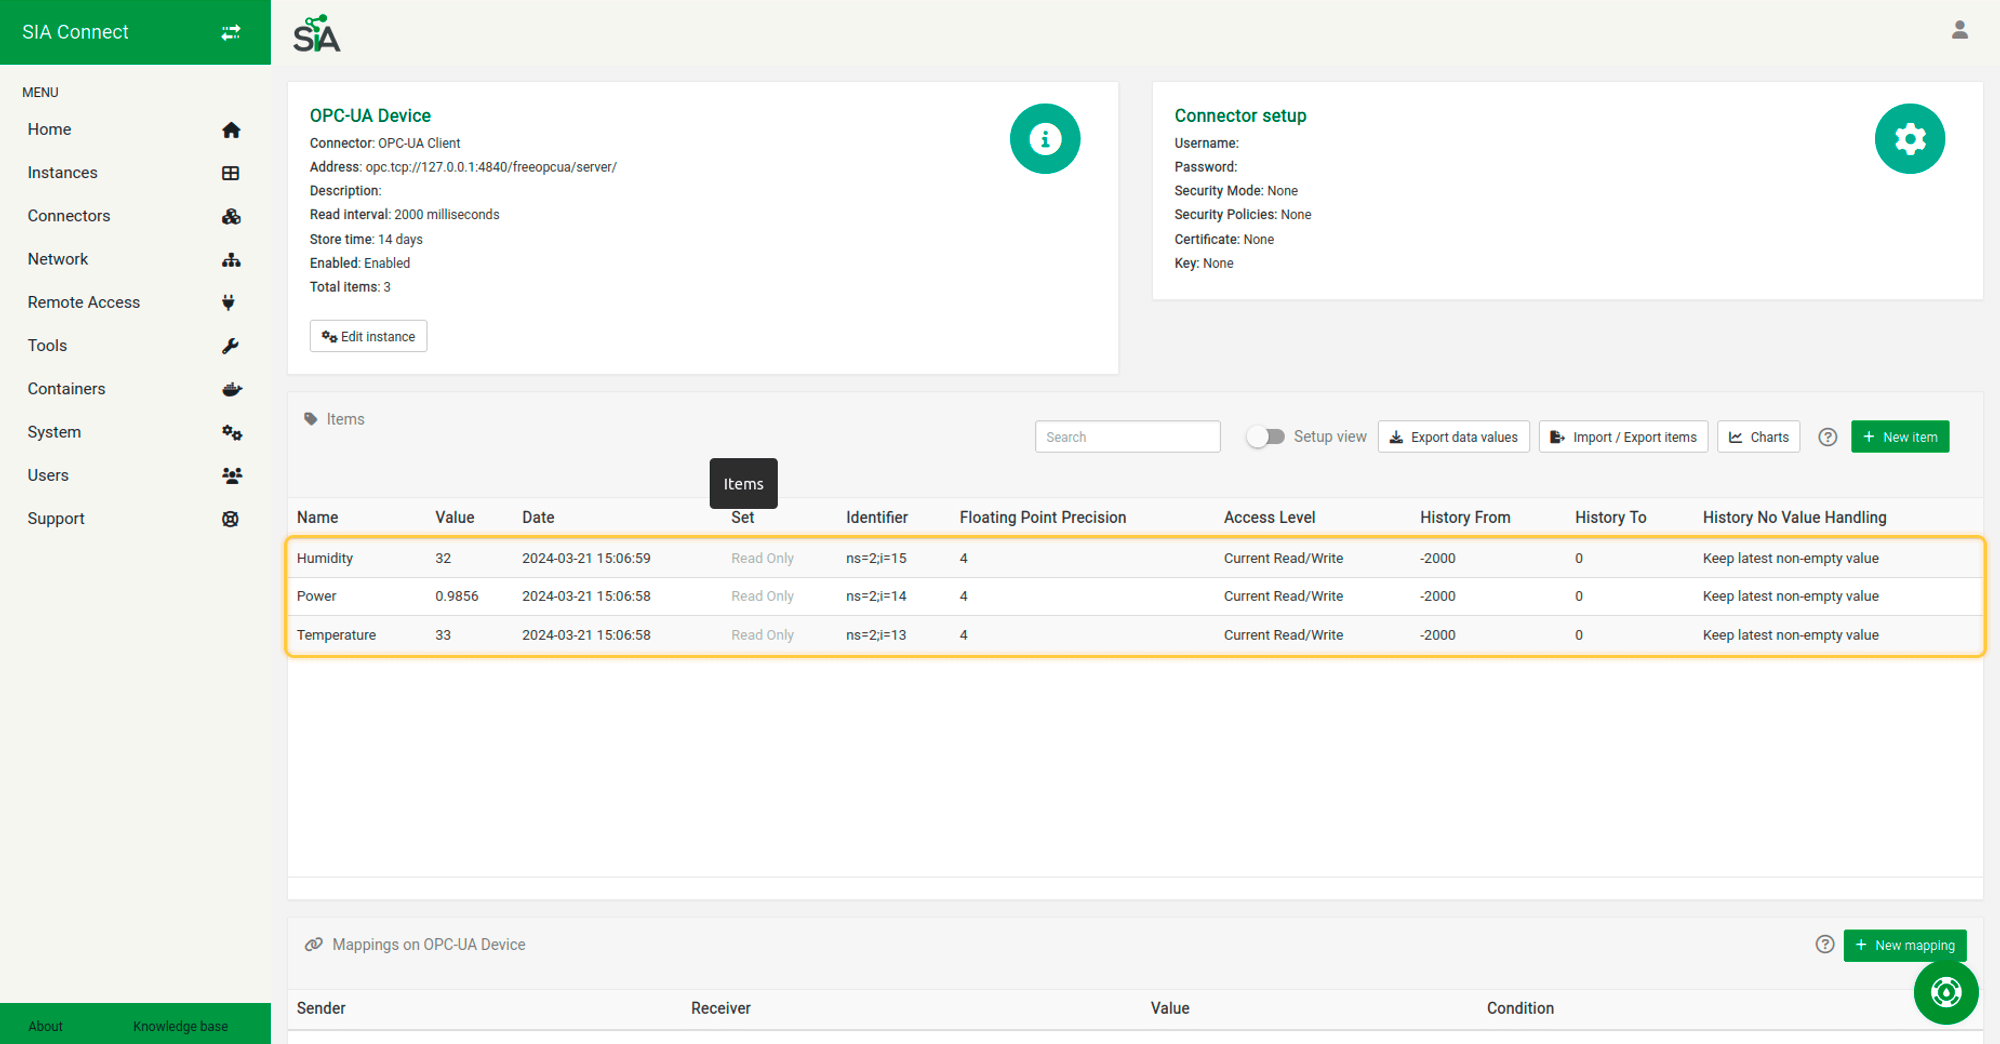Click the items Search field
The image size is (2000, 1044).
coord(1127,437)
